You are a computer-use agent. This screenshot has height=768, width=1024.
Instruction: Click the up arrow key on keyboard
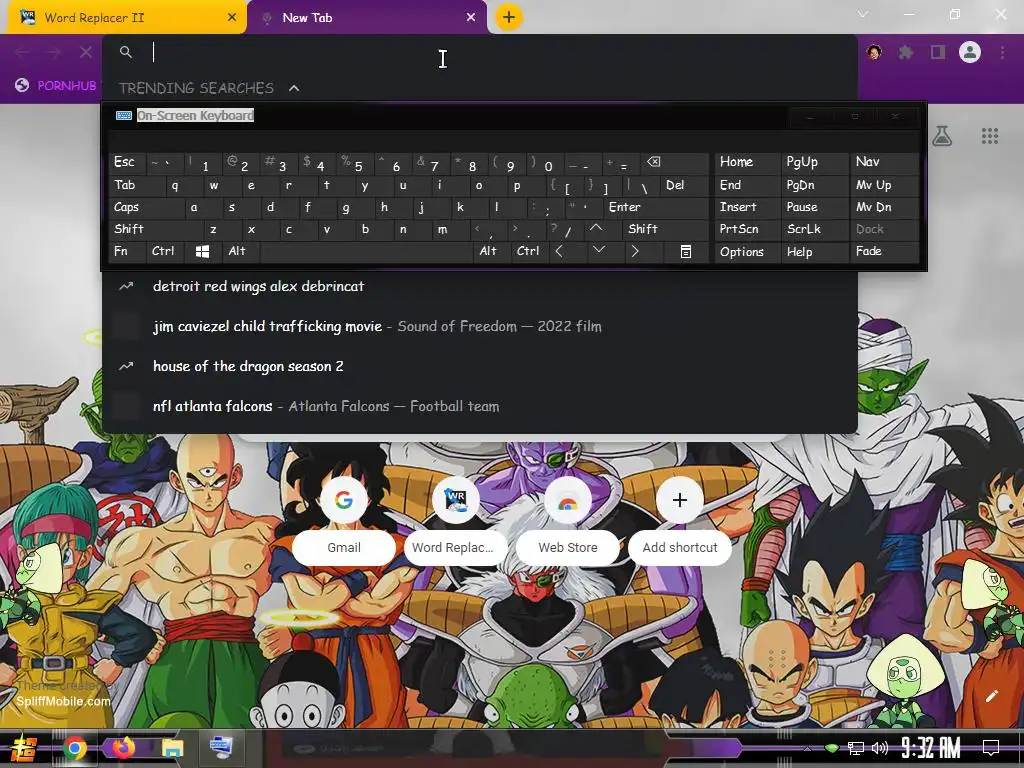pos(596,229)
